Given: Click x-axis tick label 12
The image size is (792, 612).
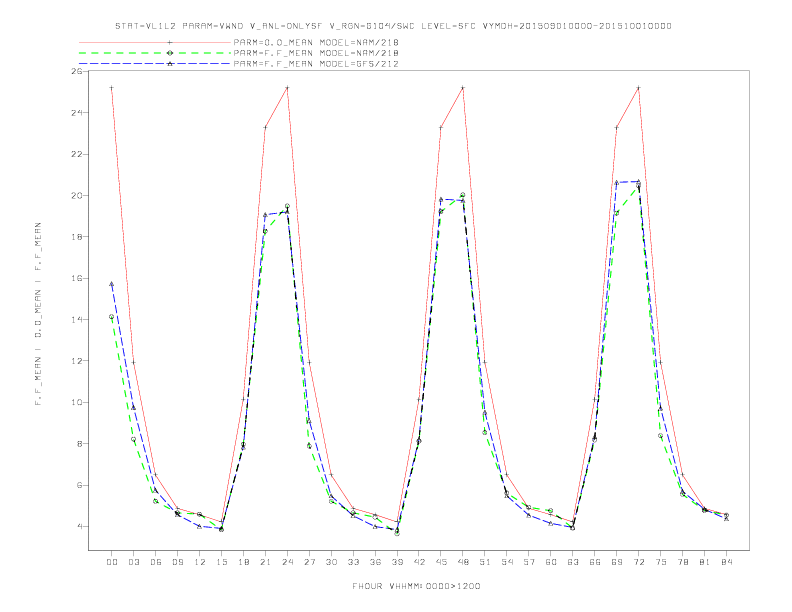Looking at the screenshot, I should point(200,562).
